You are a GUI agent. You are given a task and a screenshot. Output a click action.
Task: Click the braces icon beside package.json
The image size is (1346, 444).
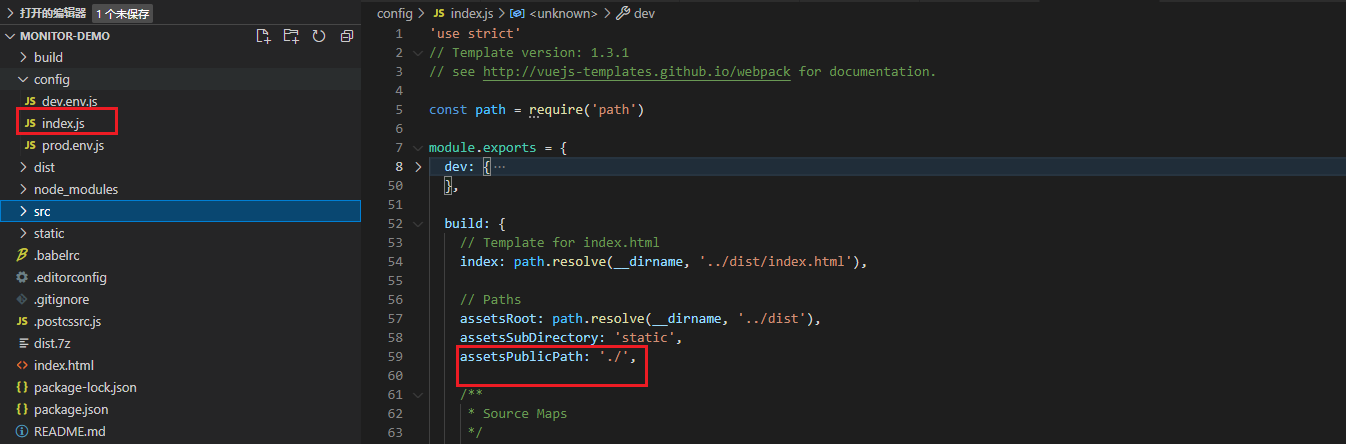(22, 410)
